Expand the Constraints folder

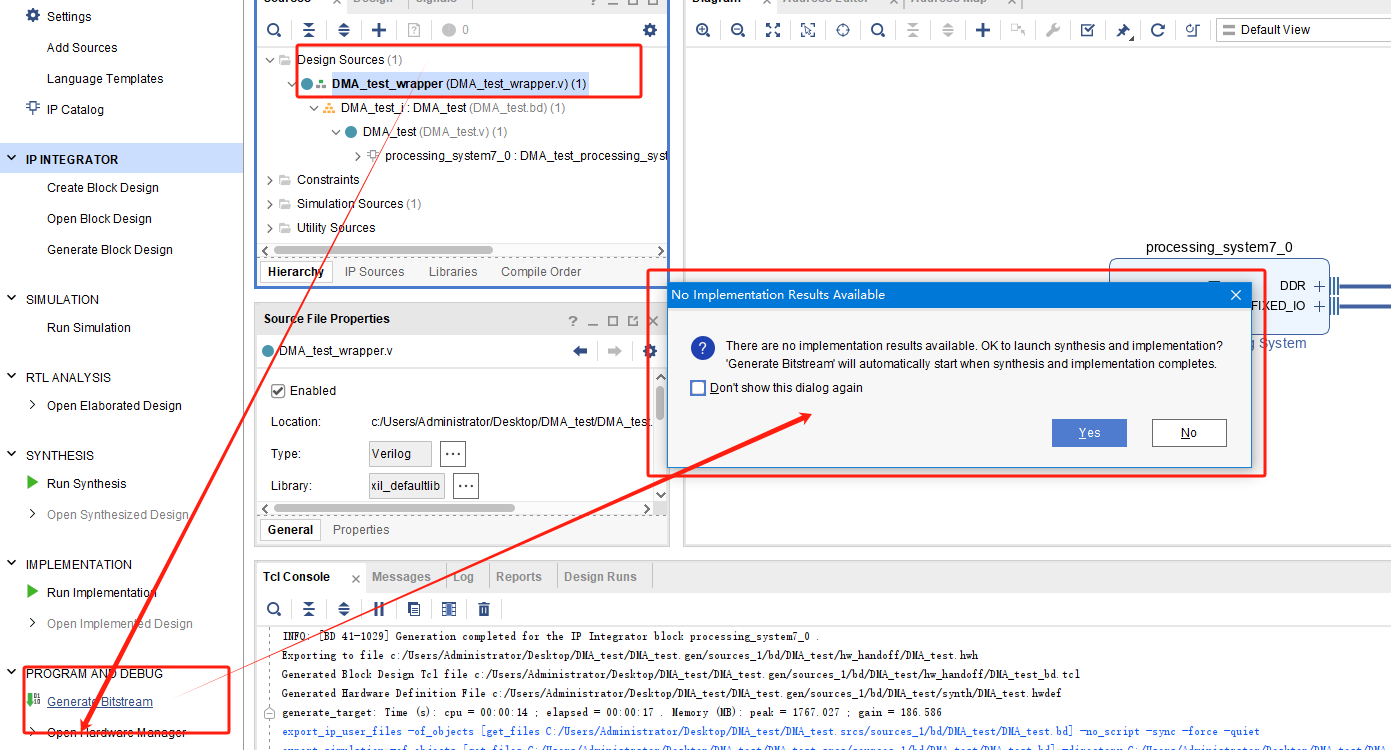click(x=270, y=180)
